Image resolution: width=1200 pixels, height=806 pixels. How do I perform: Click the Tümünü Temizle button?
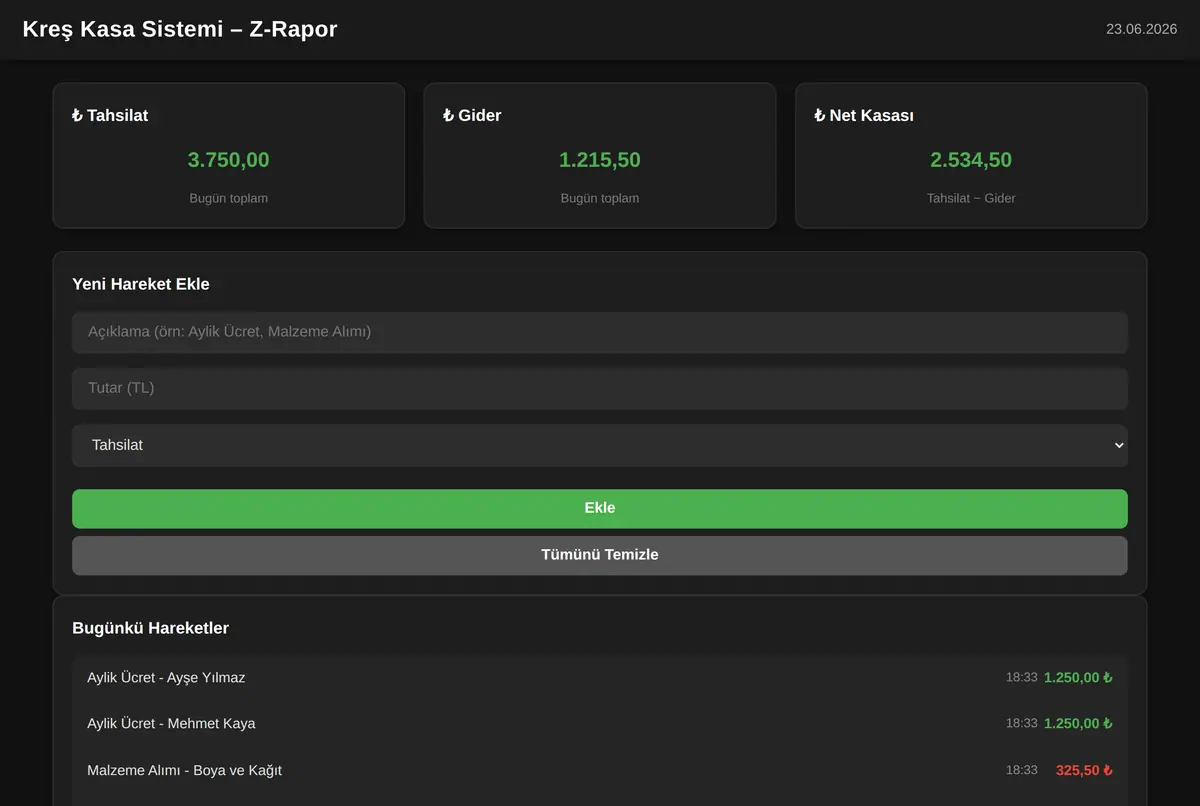click(x=600, y=555)
